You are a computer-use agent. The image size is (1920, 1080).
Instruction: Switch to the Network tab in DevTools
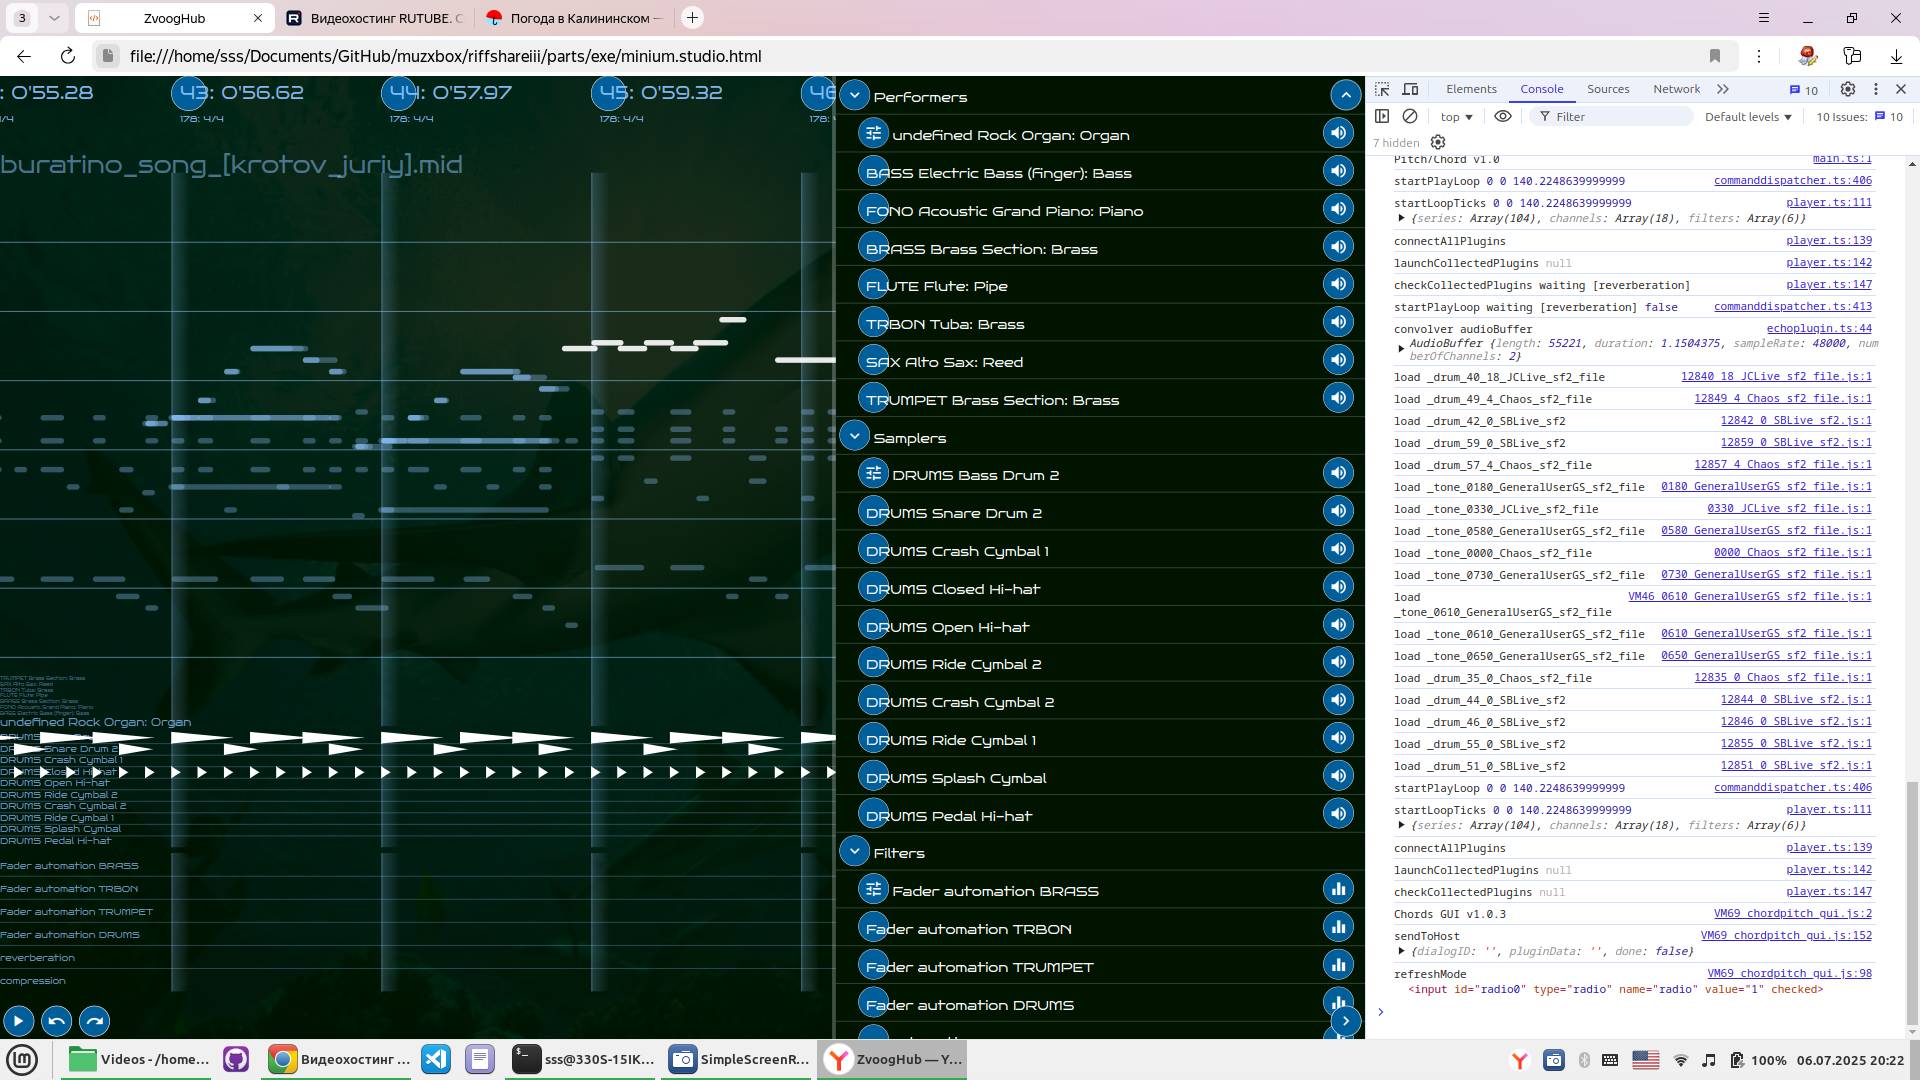point(1676,89)
